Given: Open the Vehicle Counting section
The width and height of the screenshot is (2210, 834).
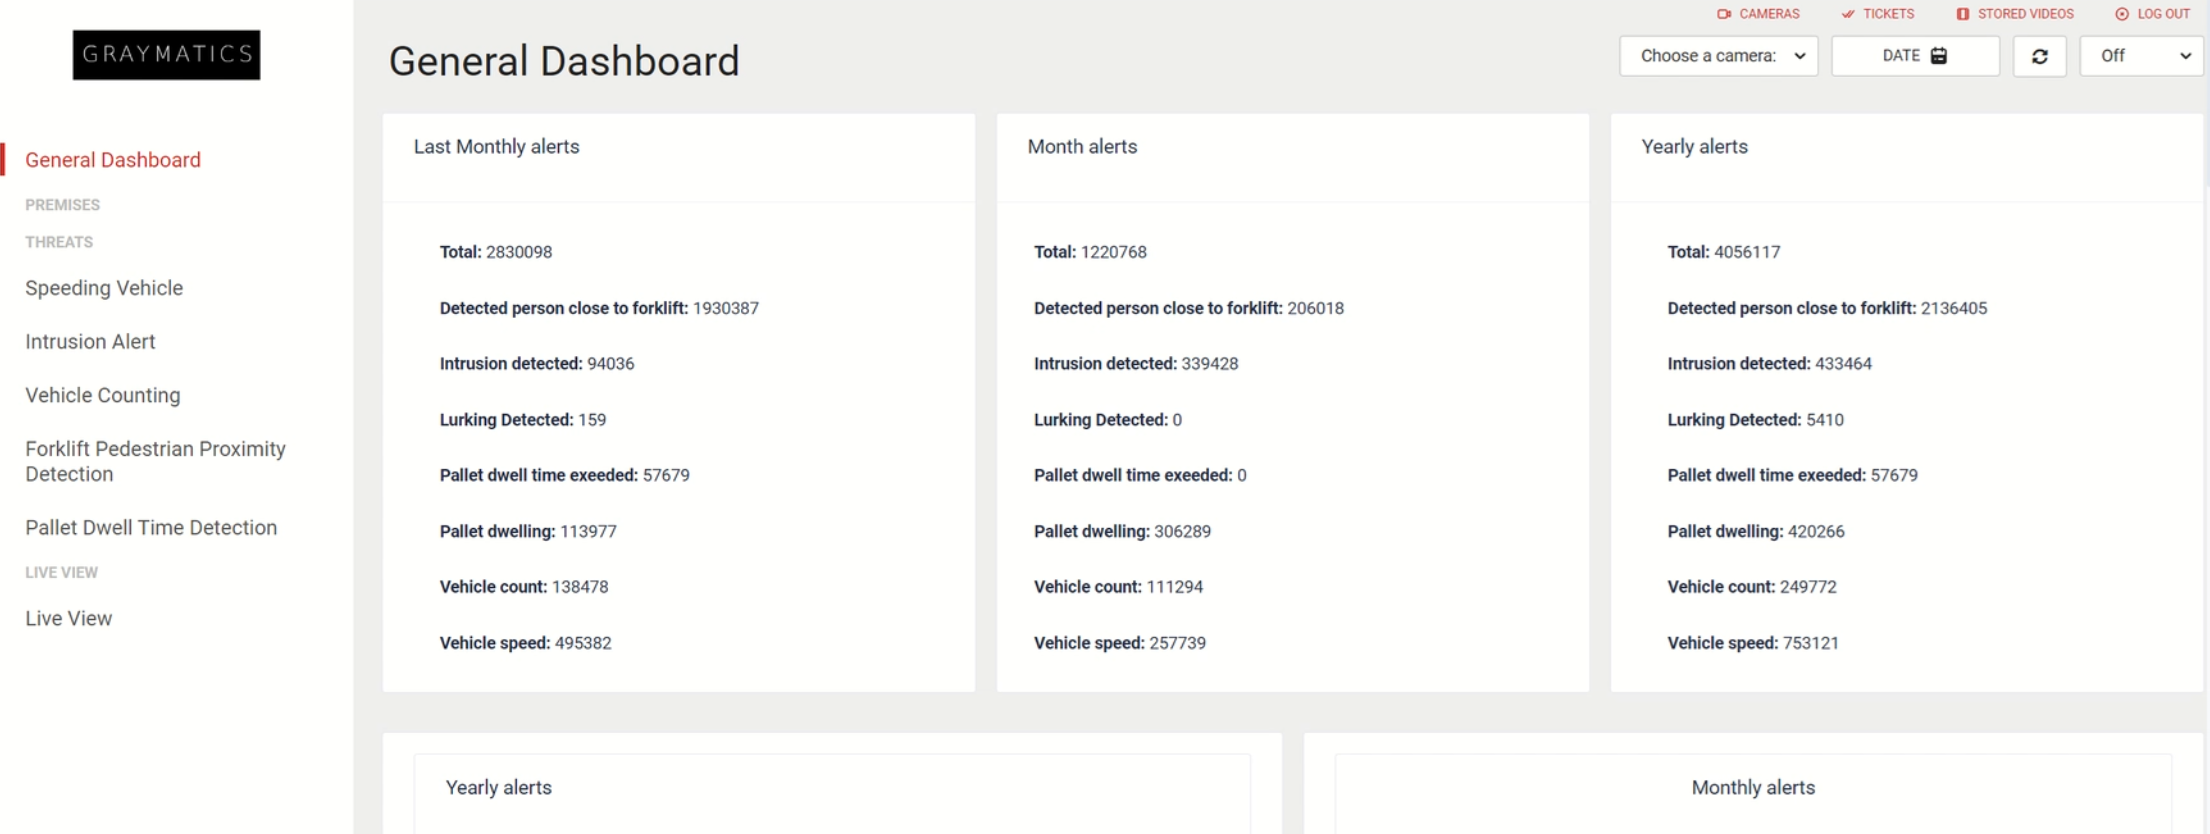Looking at the screenshot, I should click(x=103, y=395).
